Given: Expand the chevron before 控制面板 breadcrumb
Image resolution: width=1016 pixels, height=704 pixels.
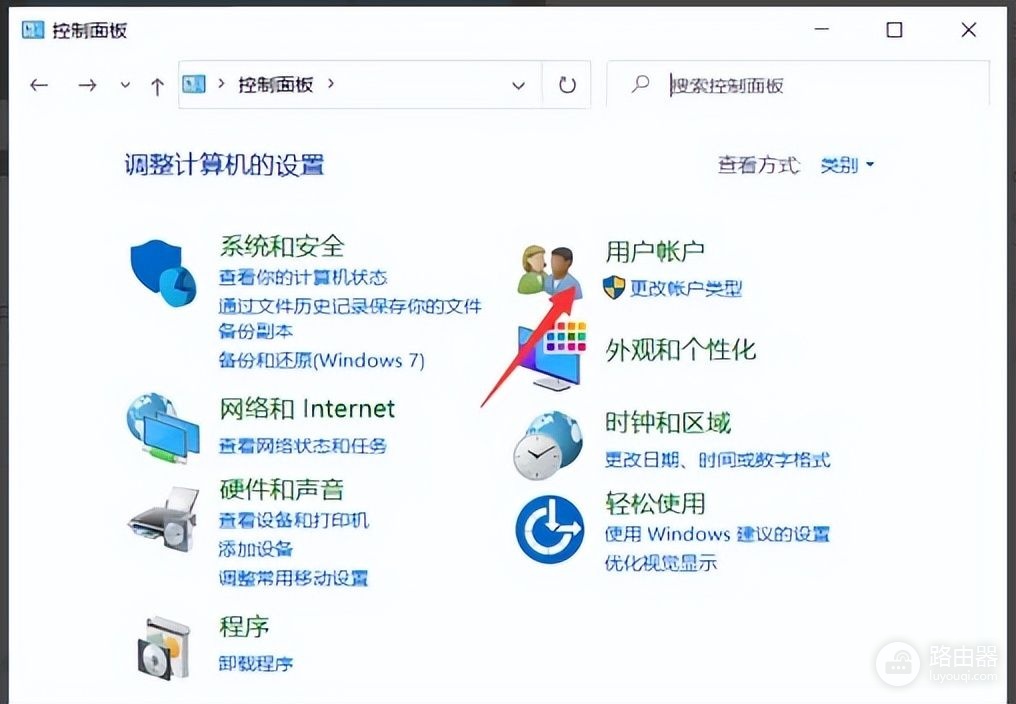Looking at the screenshot, I should pos(222,84).
